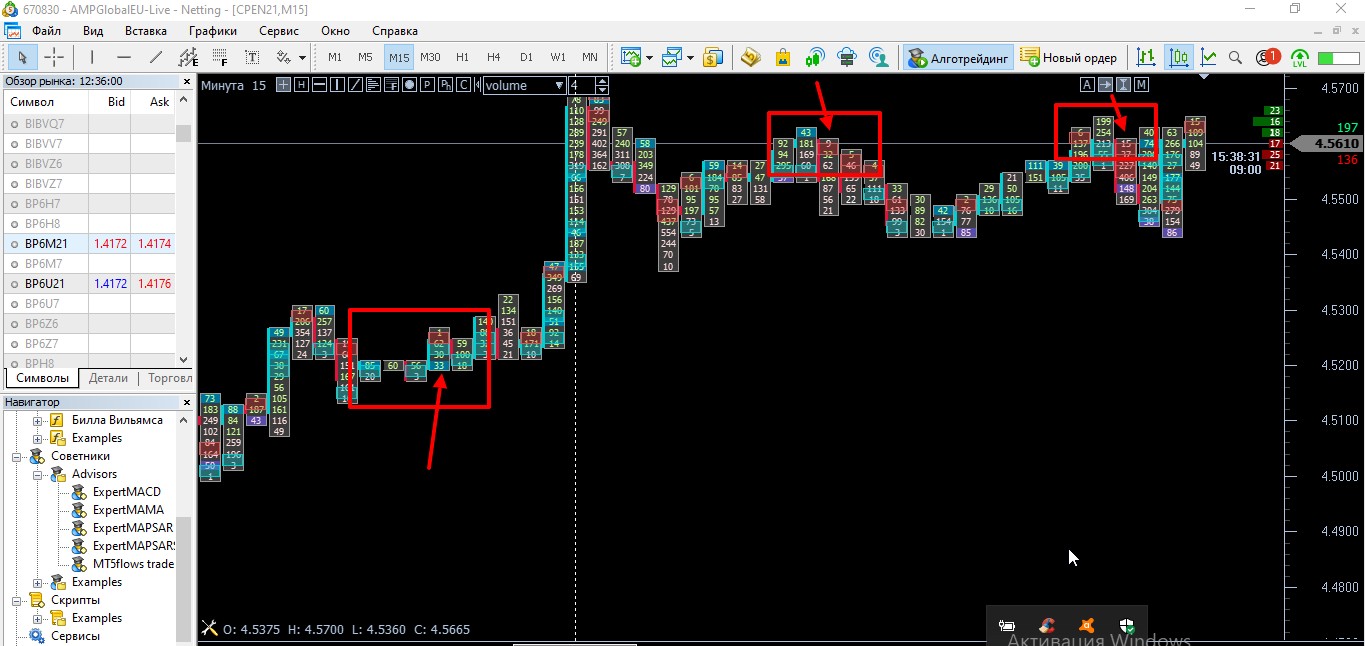Switch to bar chart view
Screen dimensions: 1365x646
[1146, 57]
